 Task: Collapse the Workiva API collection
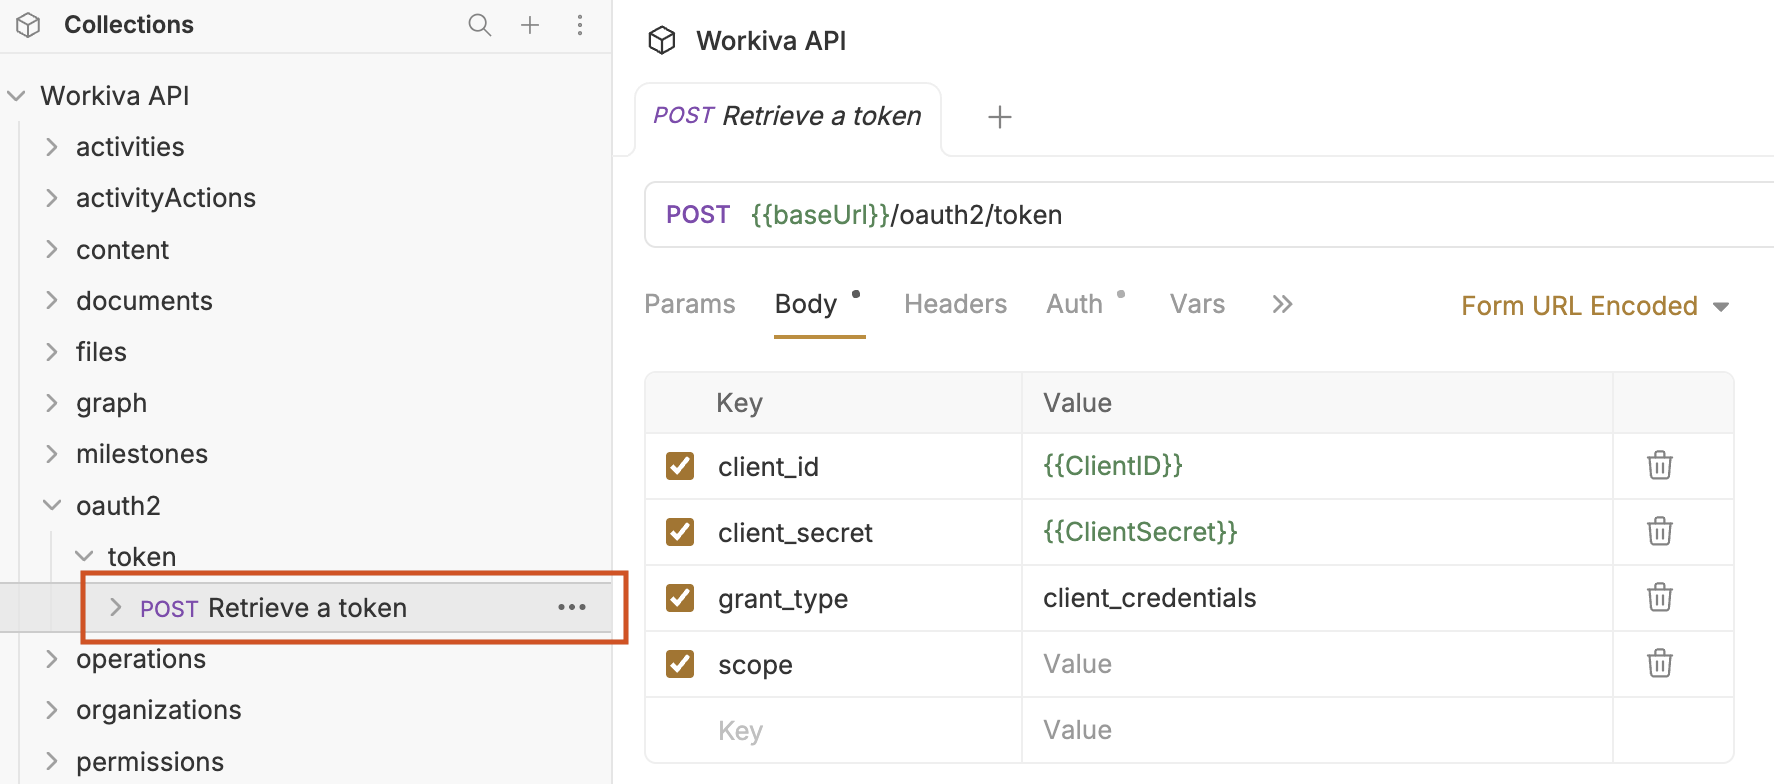pos(16,96)
